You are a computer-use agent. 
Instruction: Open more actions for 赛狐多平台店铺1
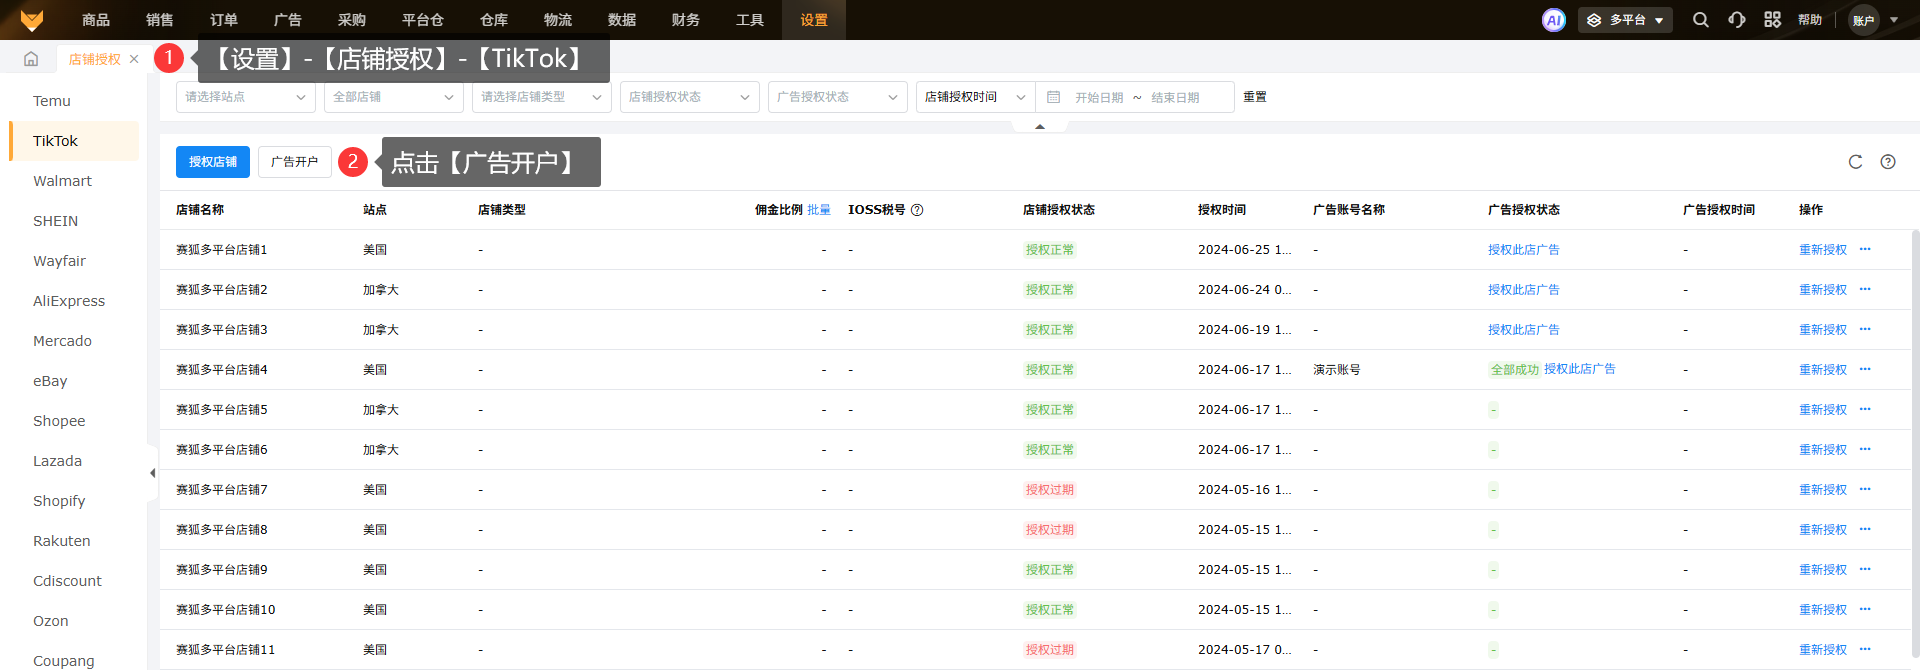pyautogui.click(x=1865, y=250)
